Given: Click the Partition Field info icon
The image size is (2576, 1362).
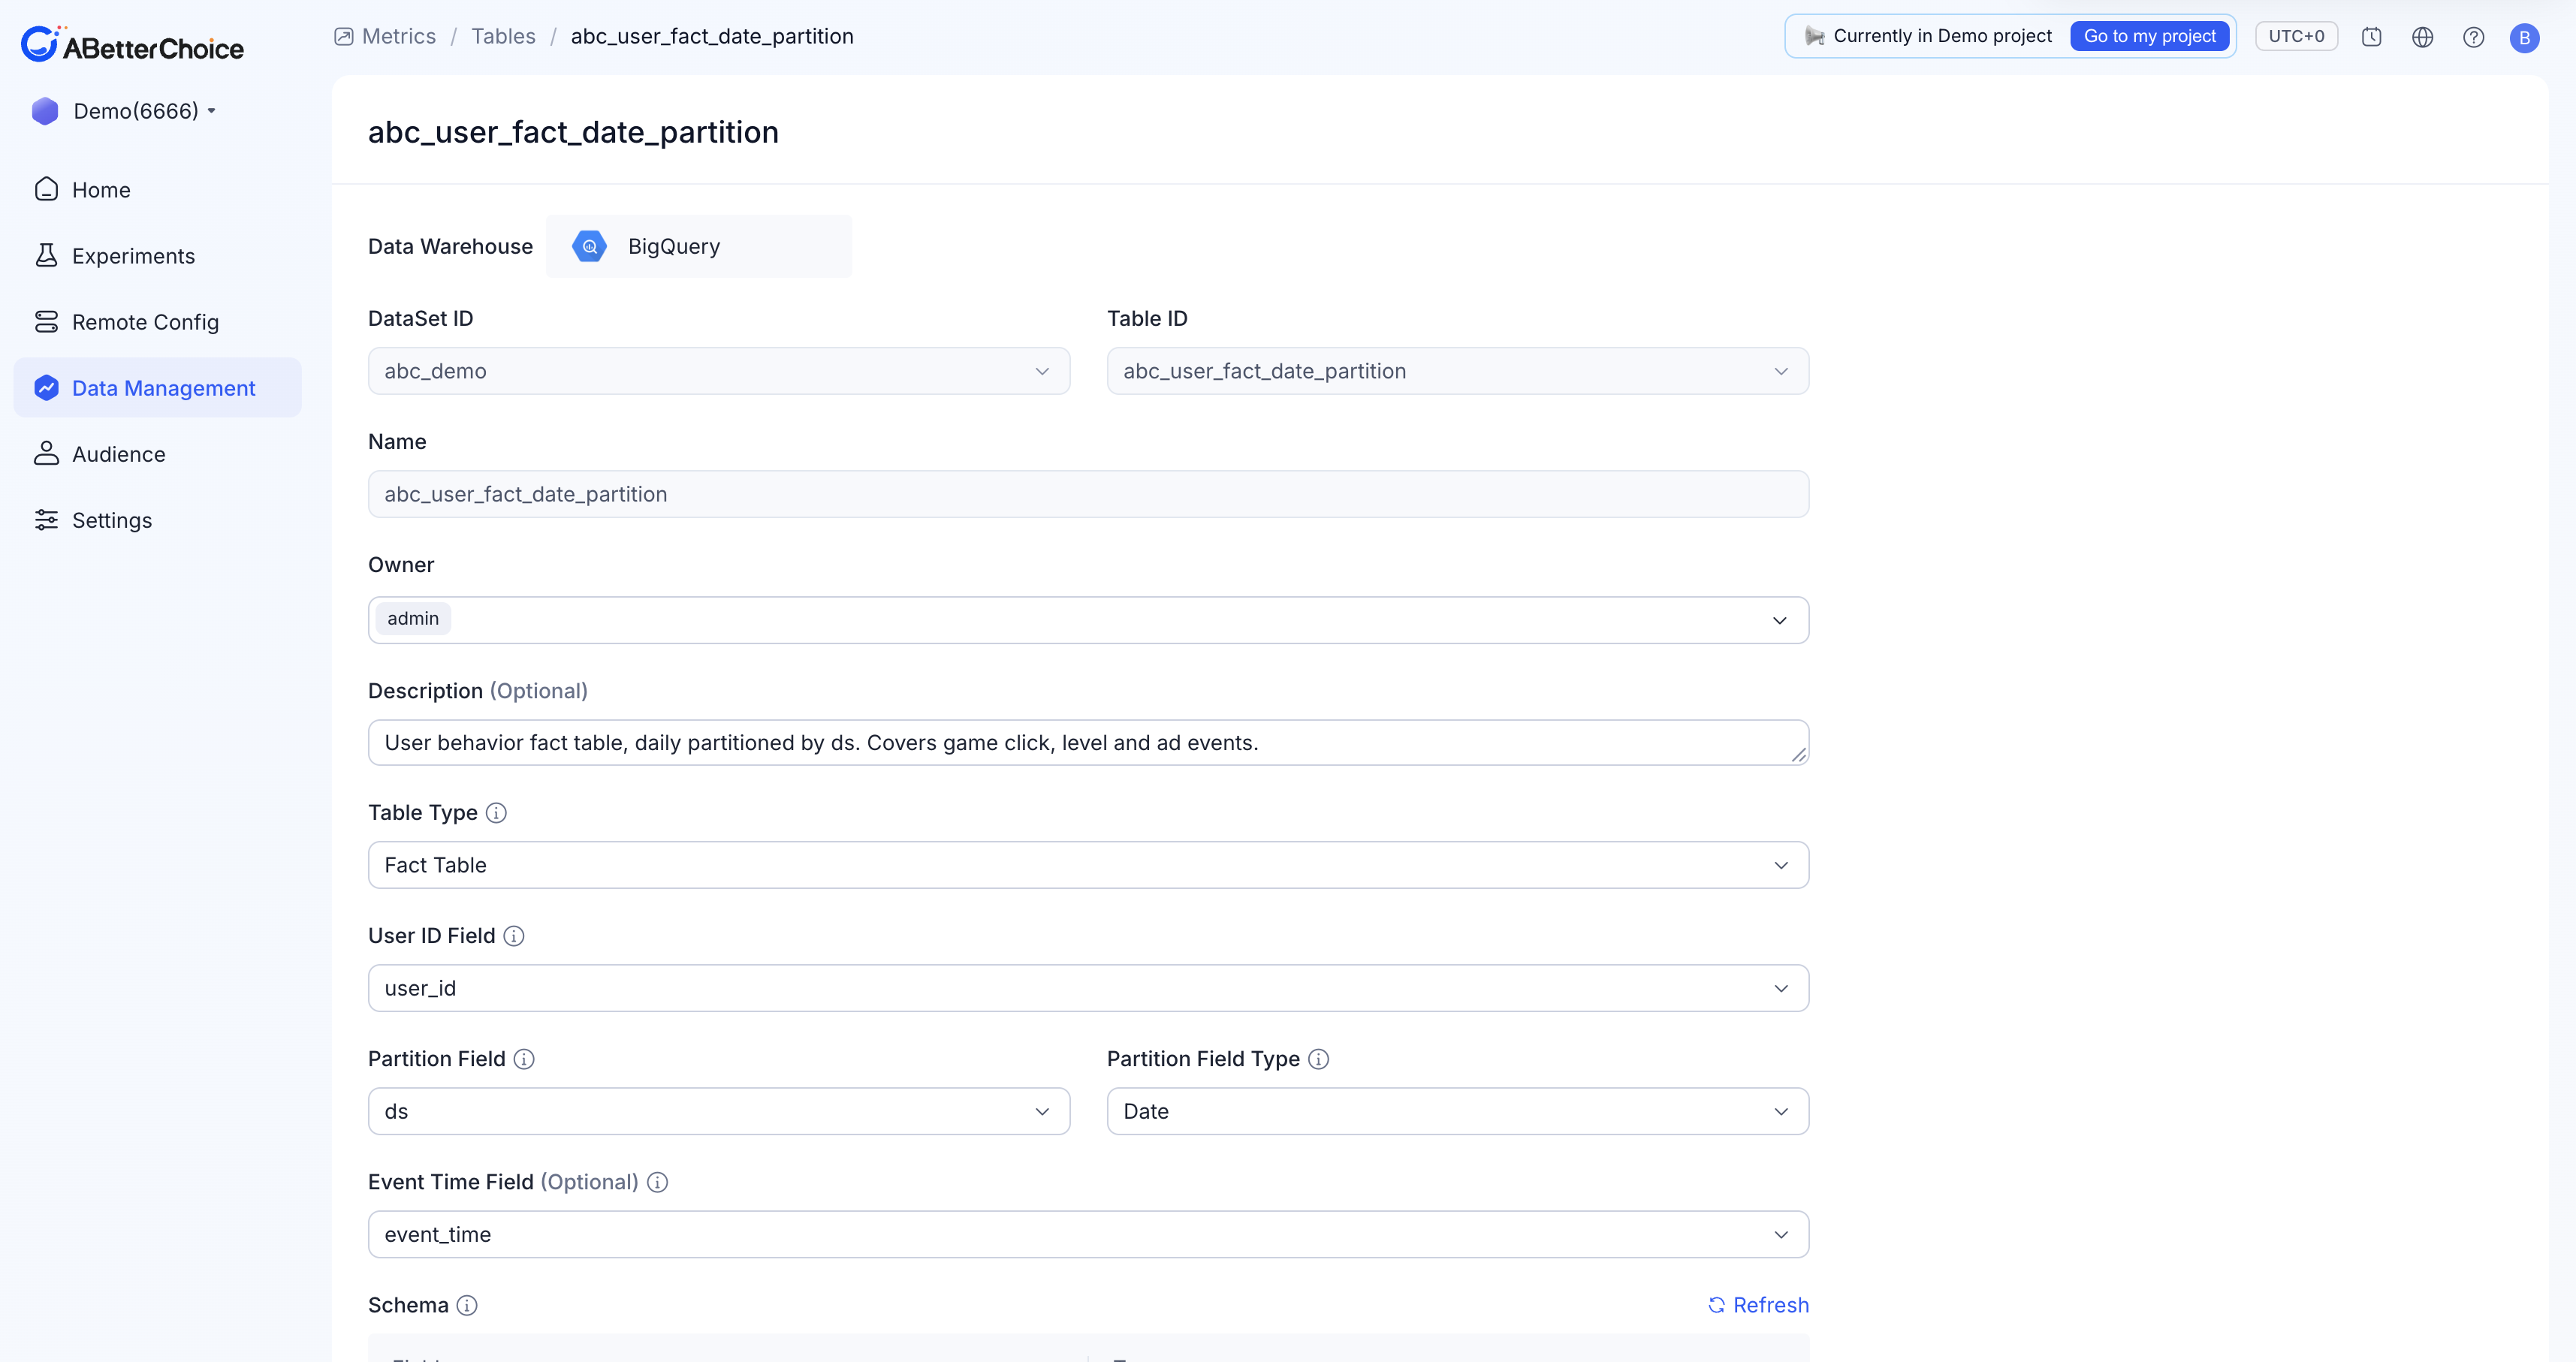Looking at the screenshot, I should [524, 1059].
